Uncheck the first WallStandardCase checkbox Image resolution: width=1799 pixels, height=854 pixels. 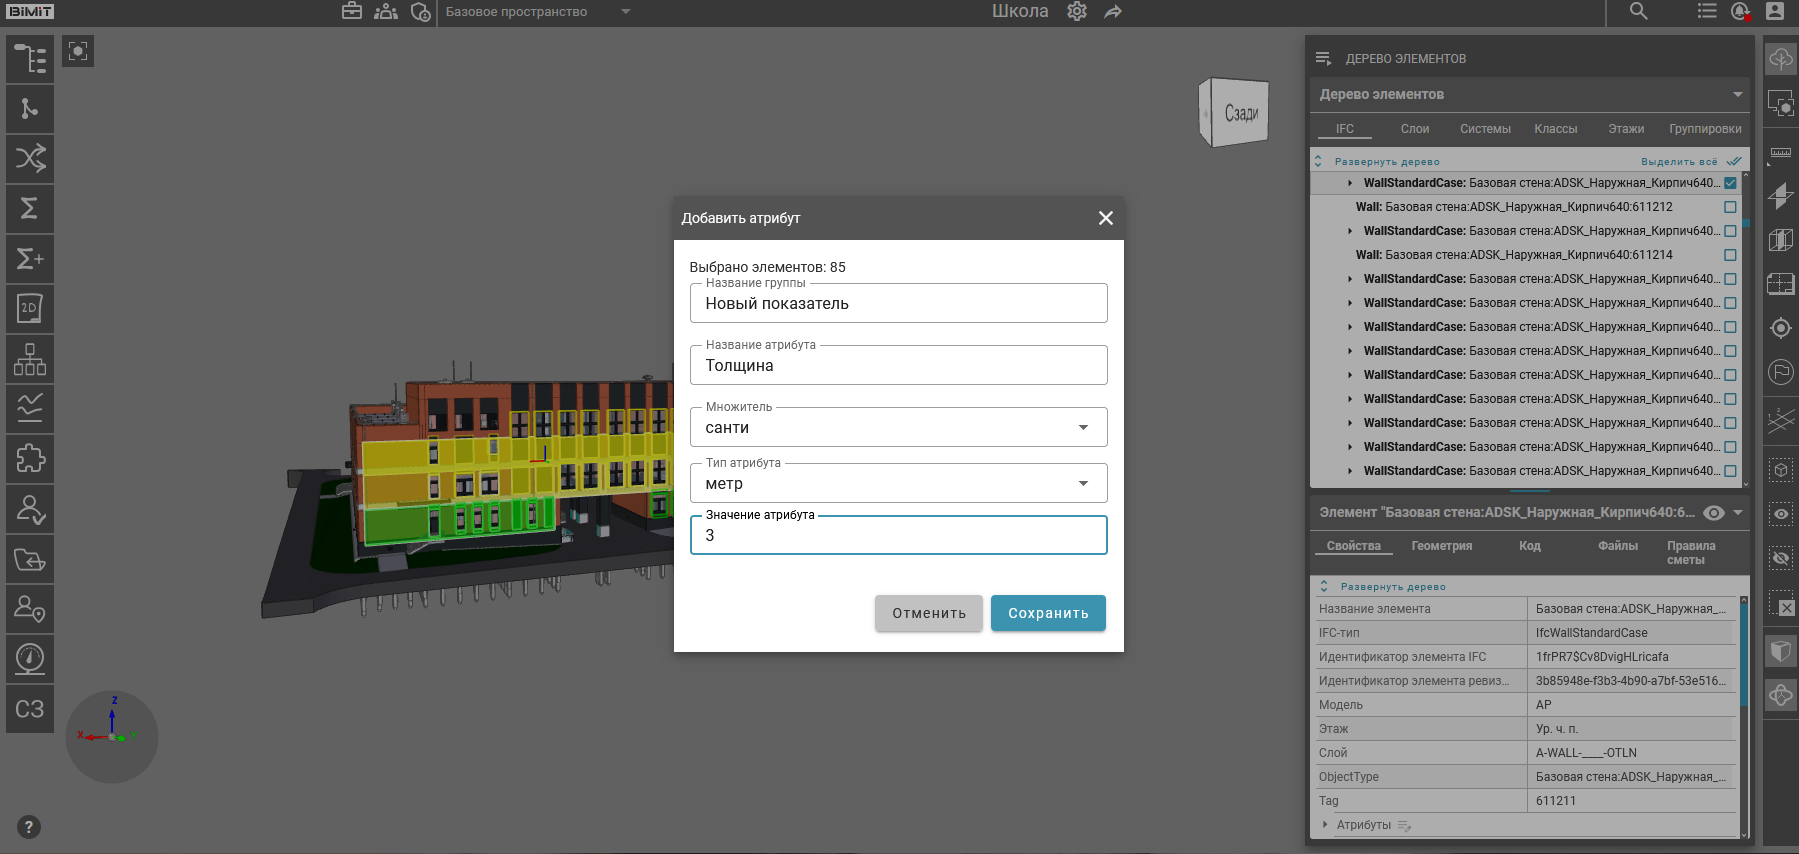tap(1730, 183)
